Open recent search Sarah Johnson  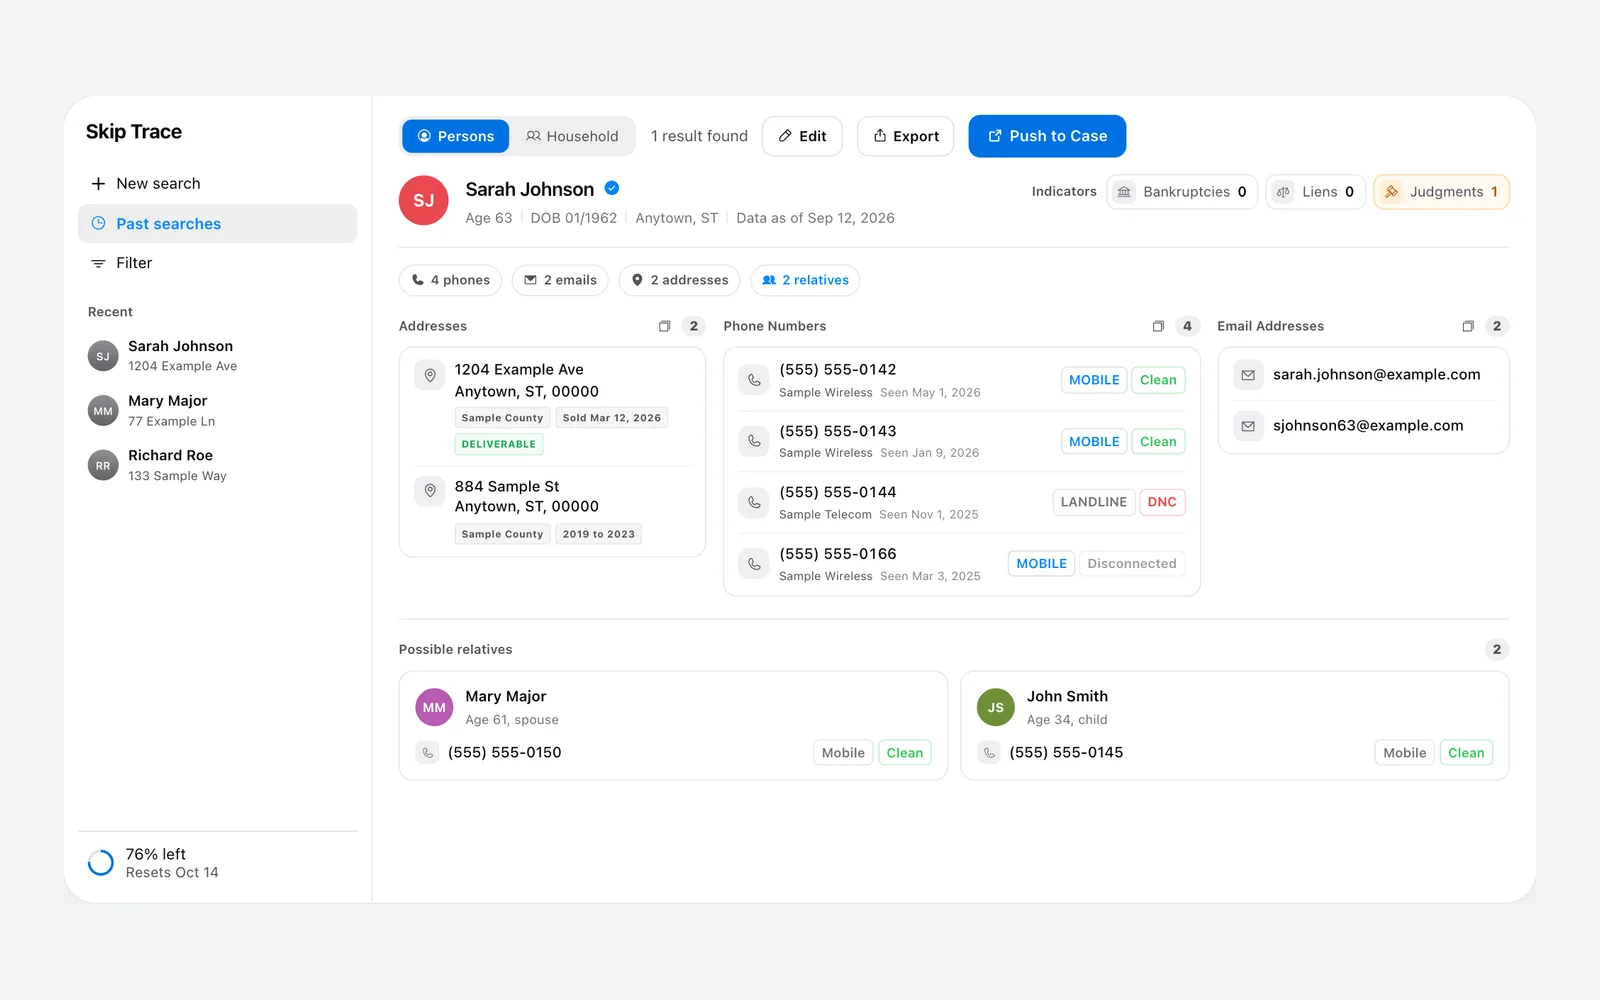pos(217,356)
